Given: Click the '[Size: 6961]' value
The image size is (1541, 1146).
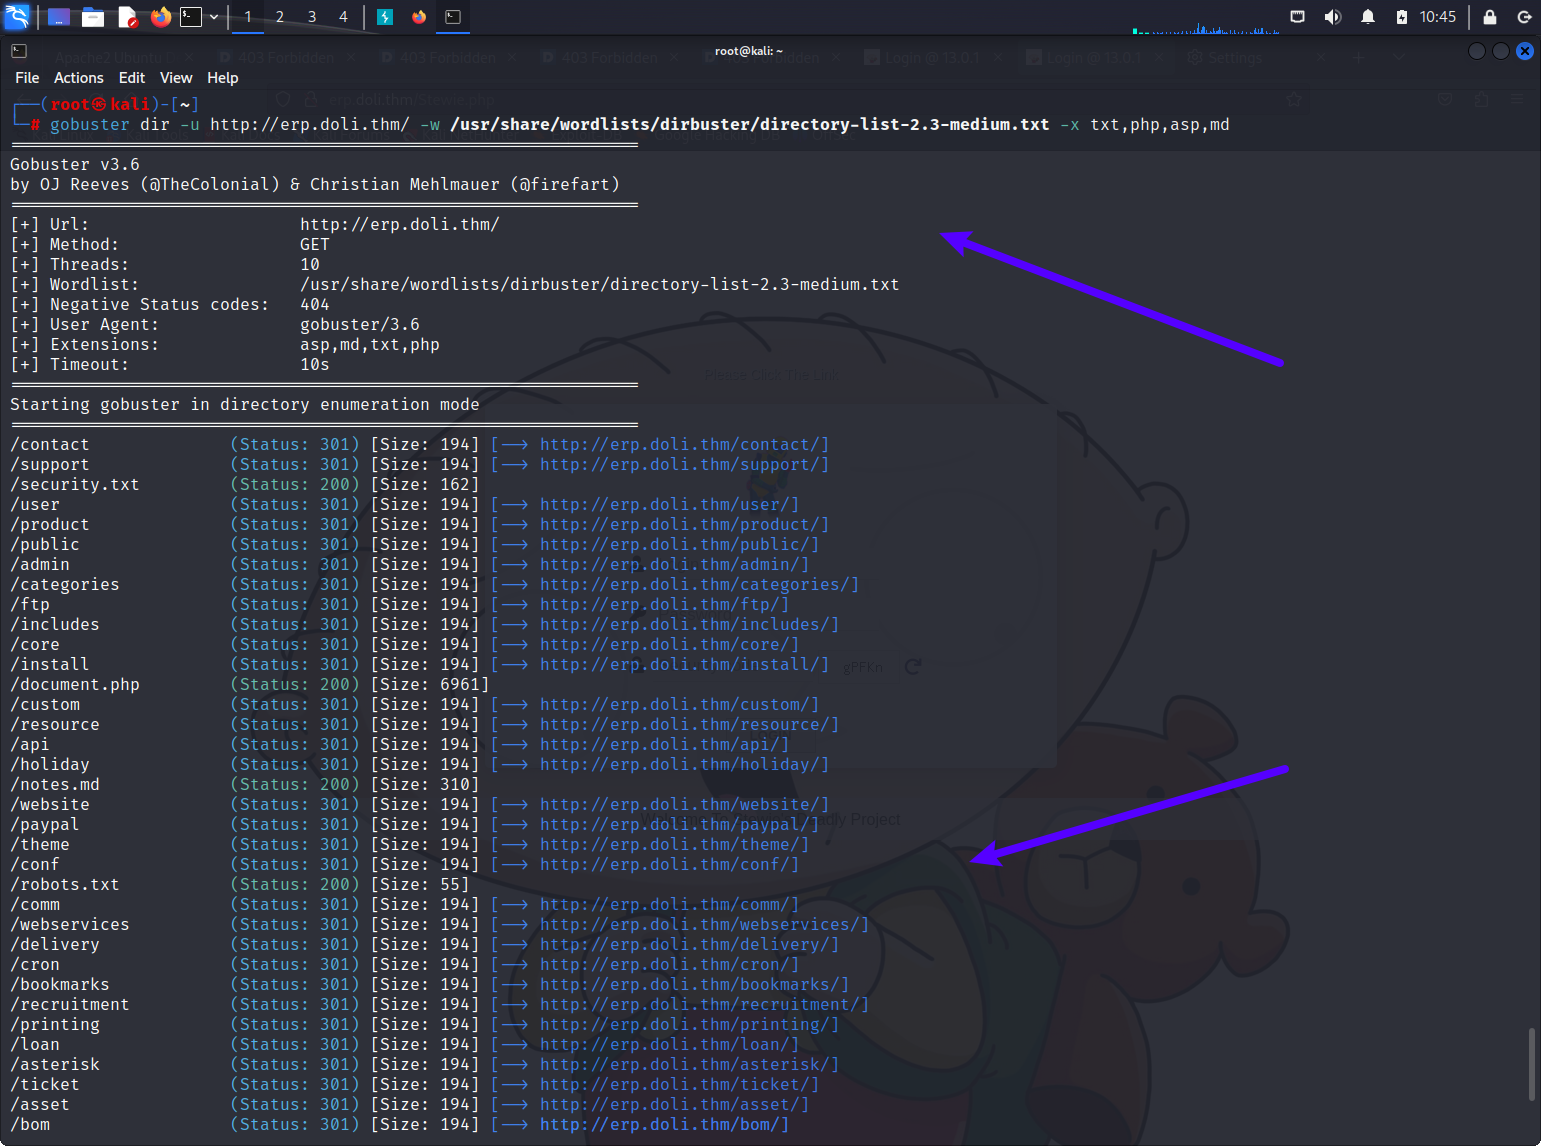Looking at the screenshot, I should pos(430,685).
